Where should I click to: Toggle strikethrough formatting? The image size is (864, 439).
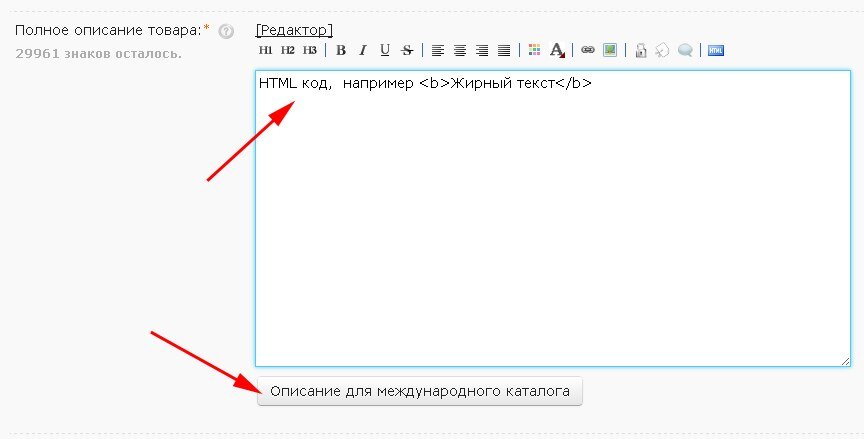click(406, 50)
